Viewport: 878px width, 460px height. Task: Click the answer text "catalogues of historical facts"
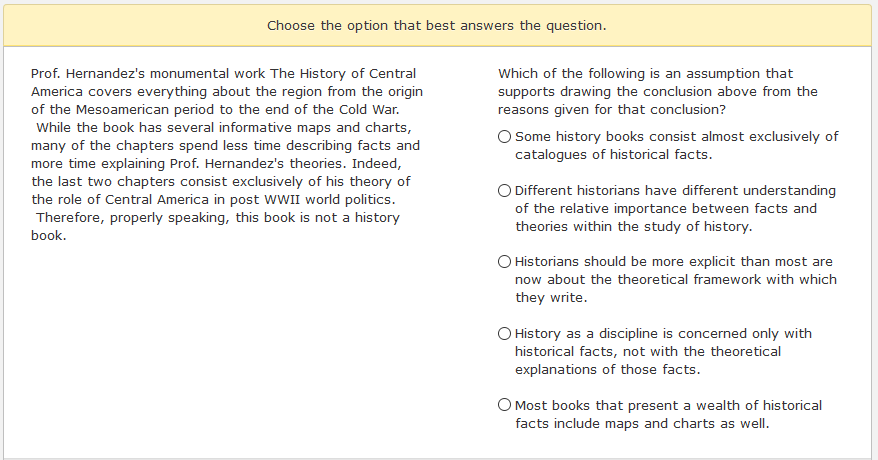point(613,154)
